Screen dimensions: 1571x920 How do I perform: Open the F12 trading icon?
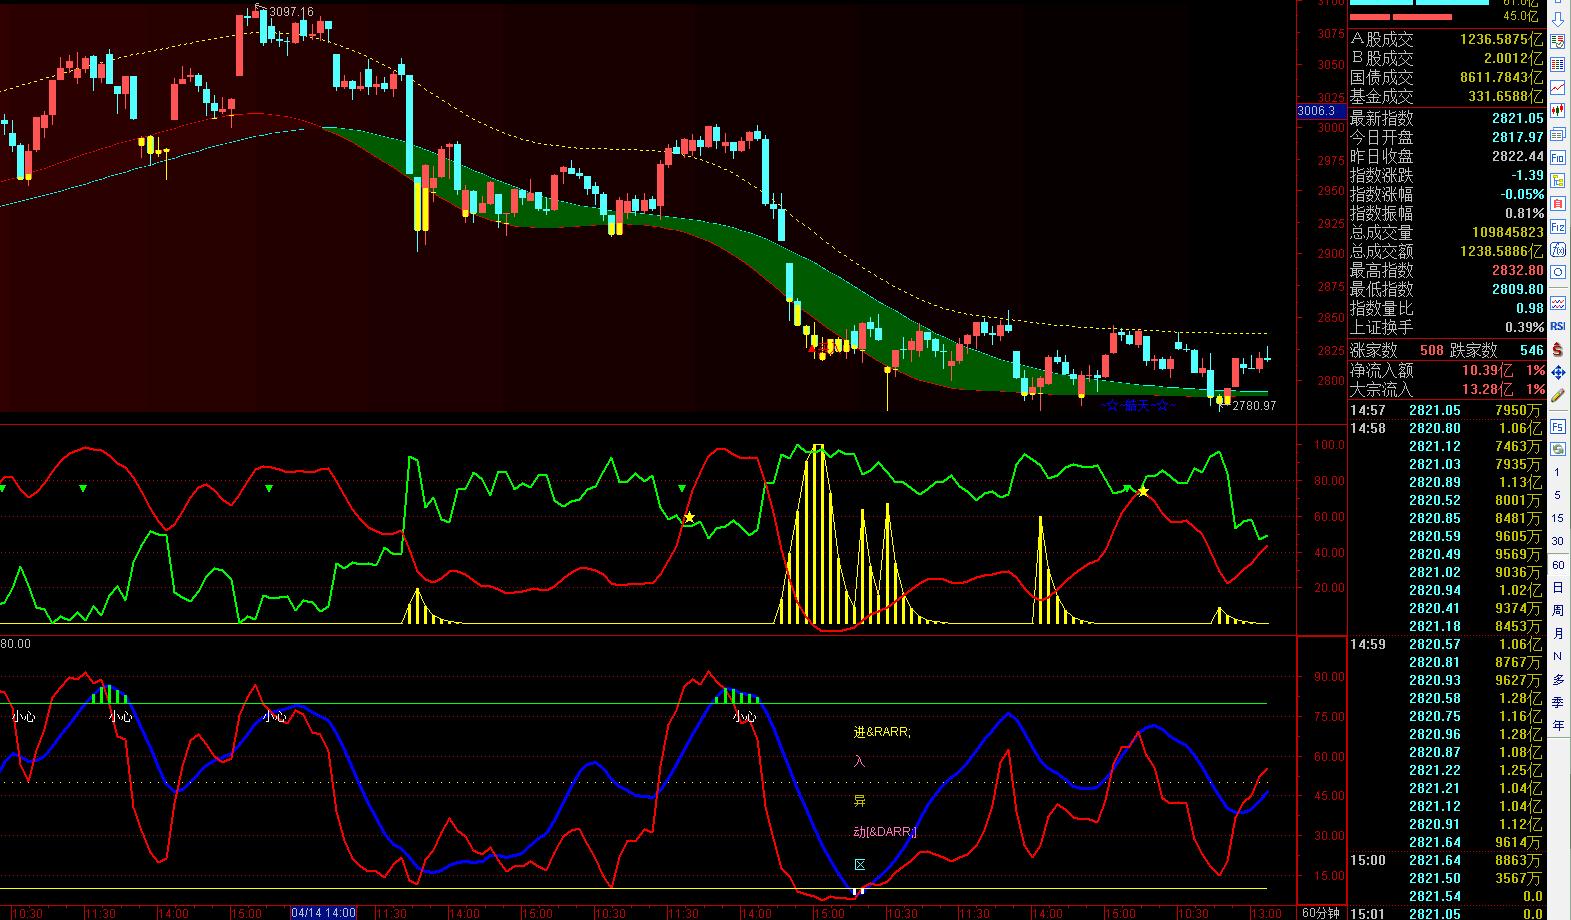pos(1558,227)
